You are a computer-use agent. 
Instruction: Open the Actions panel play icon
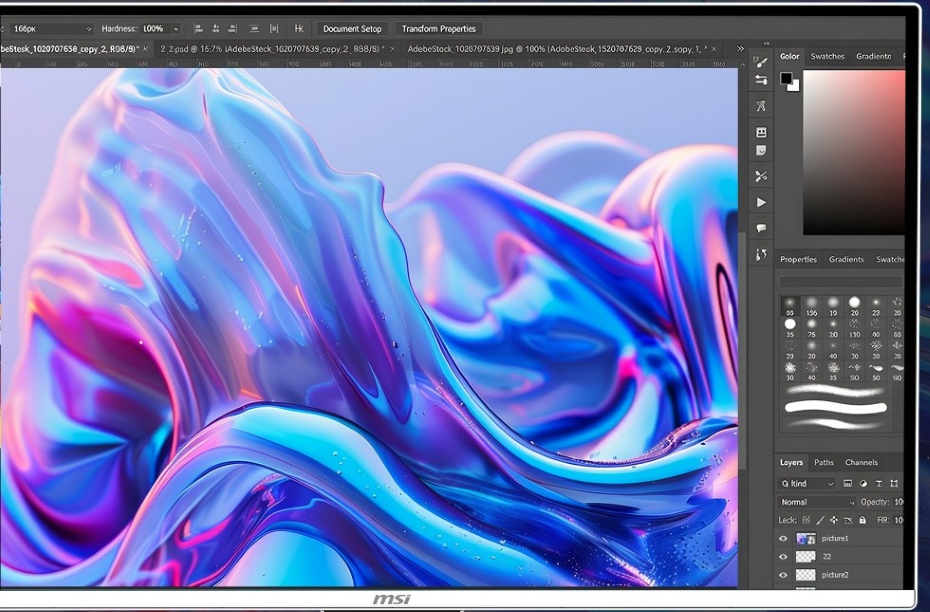tap(761, 203)
